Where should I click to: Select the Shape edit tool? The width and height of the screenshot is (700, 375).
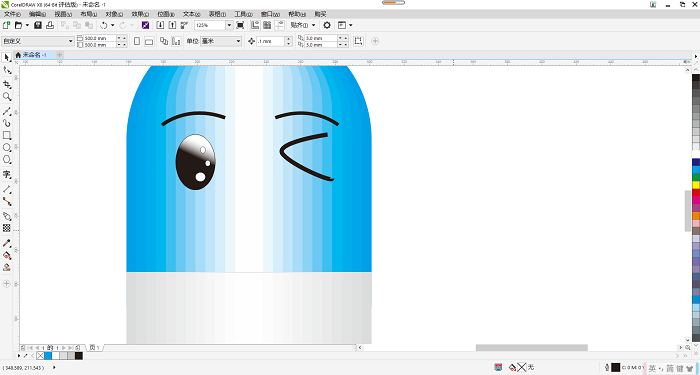(x=7, y=70)
